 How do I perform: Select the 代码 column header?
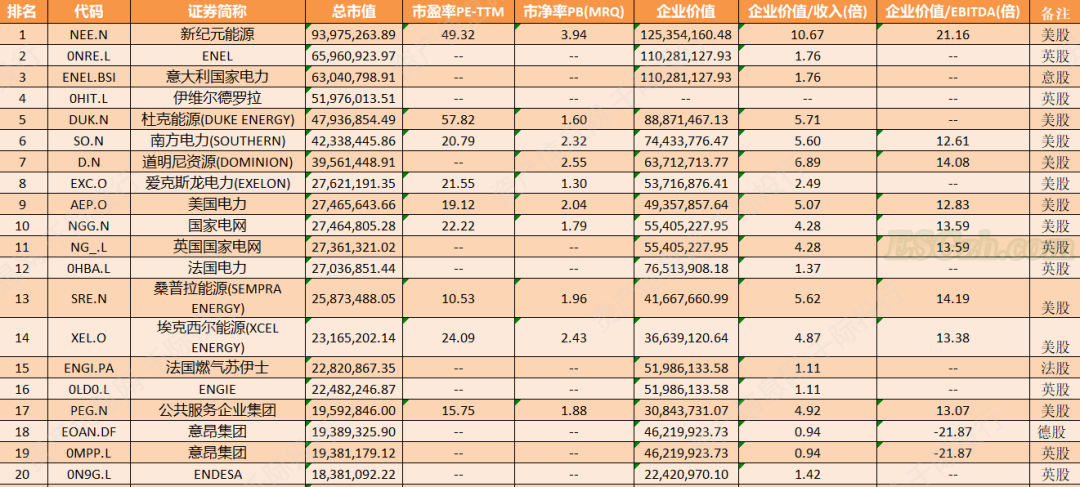pyautogui.click(x=88, y=12)
